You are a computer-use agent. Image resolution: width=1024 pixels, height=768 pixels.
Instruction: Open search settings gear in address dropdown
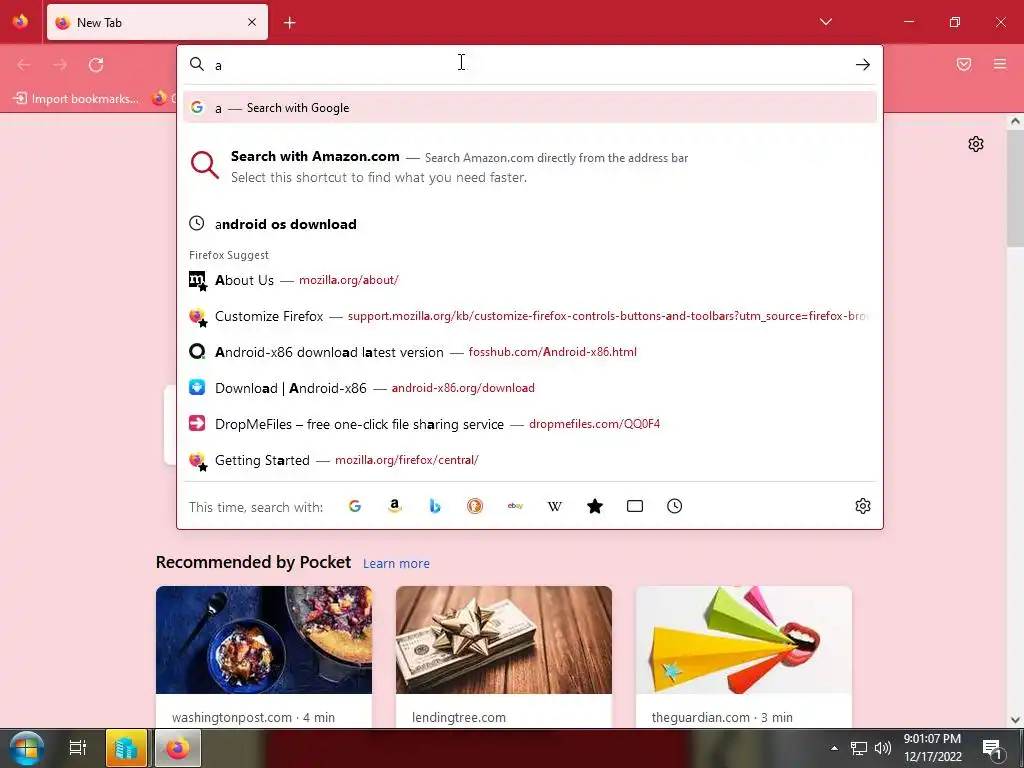point(863,506)
